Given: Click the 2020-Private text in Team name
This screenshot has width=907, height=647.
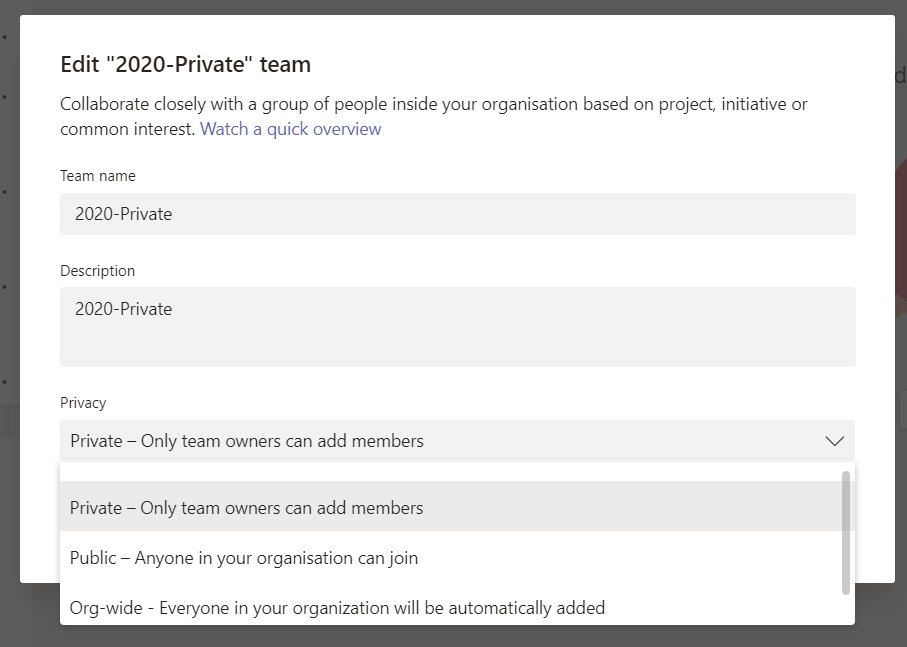Looking at the screenshot, I should [x=124, y=214].
